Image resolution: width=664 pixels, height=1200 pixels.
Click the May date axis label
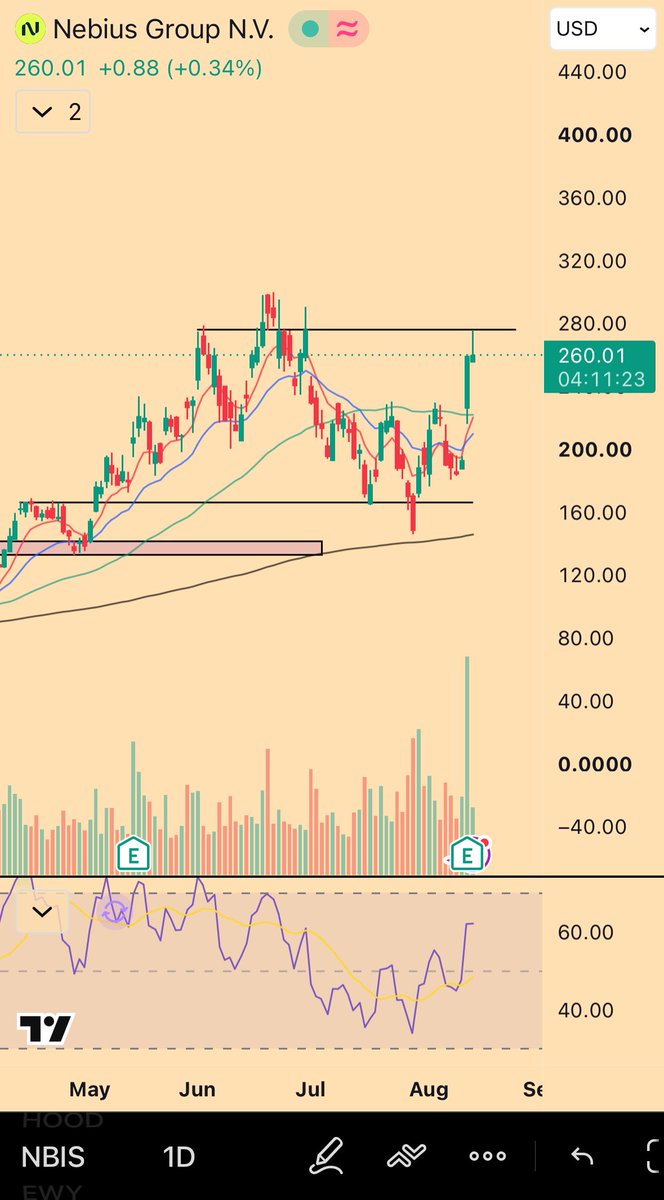click(x=90, y=1089)
